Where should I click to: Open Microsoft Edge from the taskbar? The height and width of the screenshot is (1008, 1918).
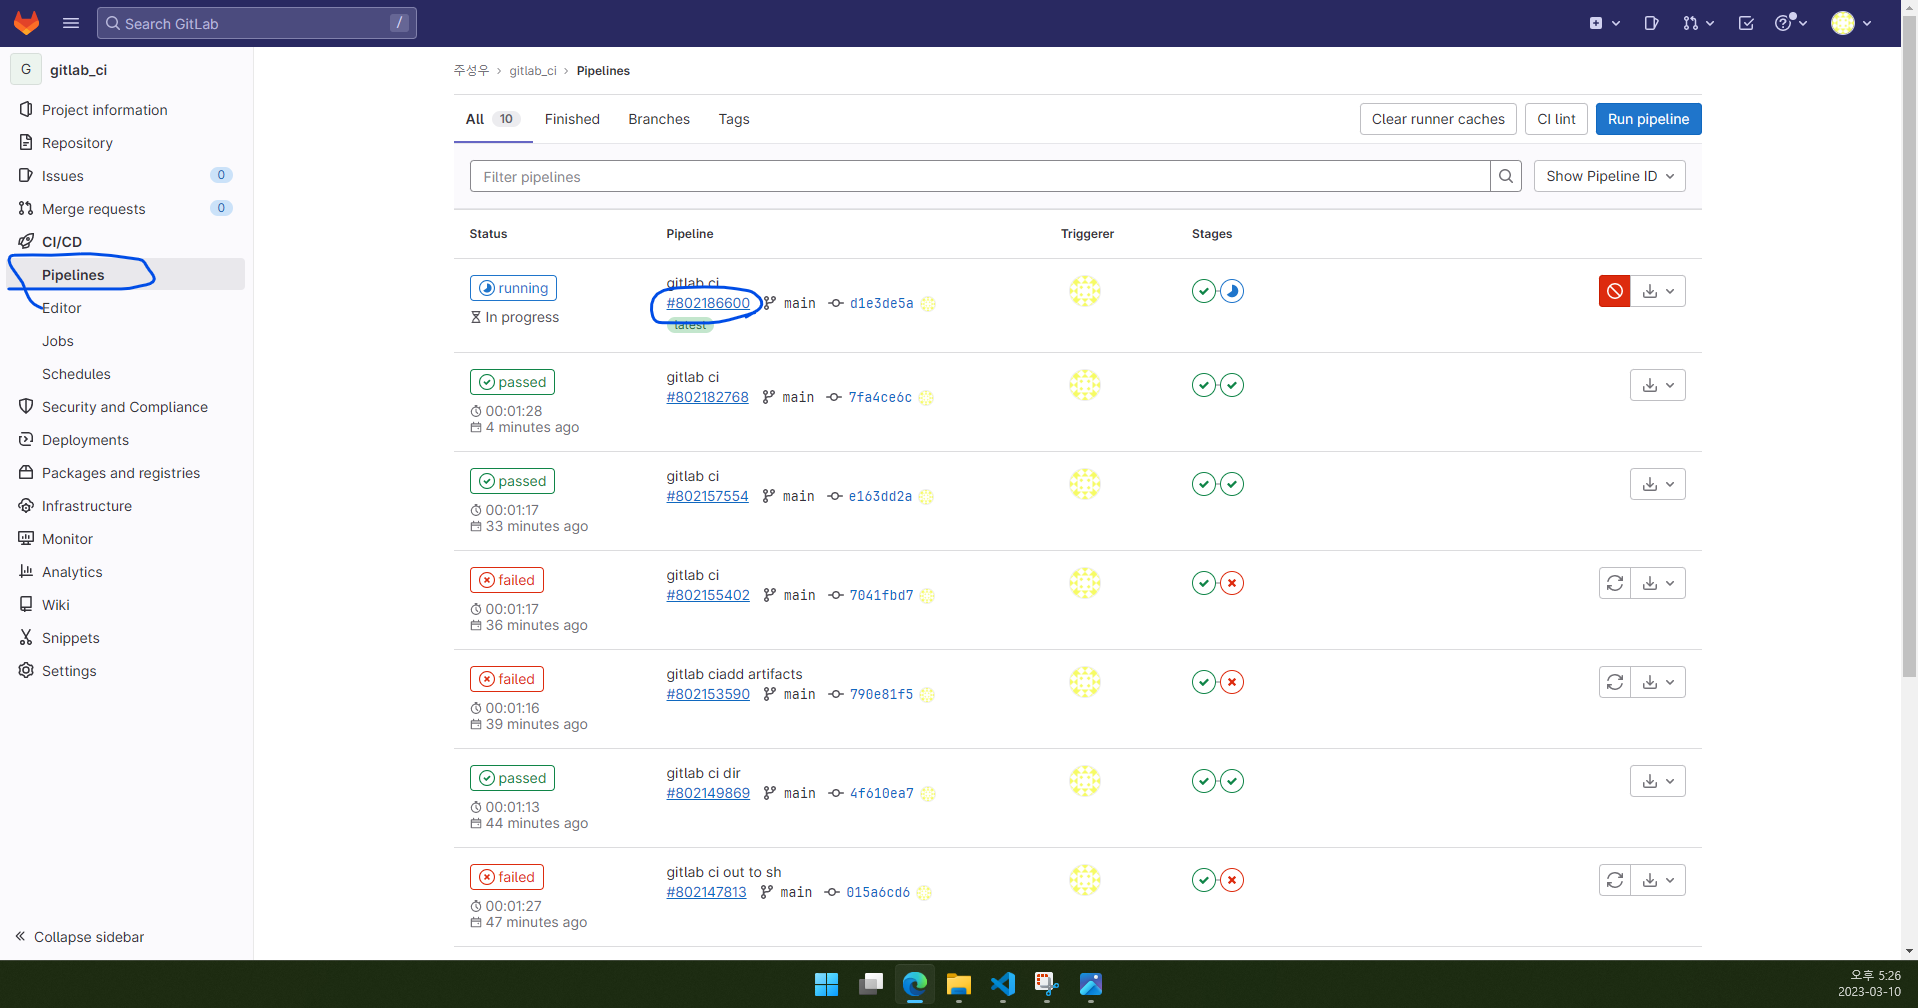click(914, 984)
